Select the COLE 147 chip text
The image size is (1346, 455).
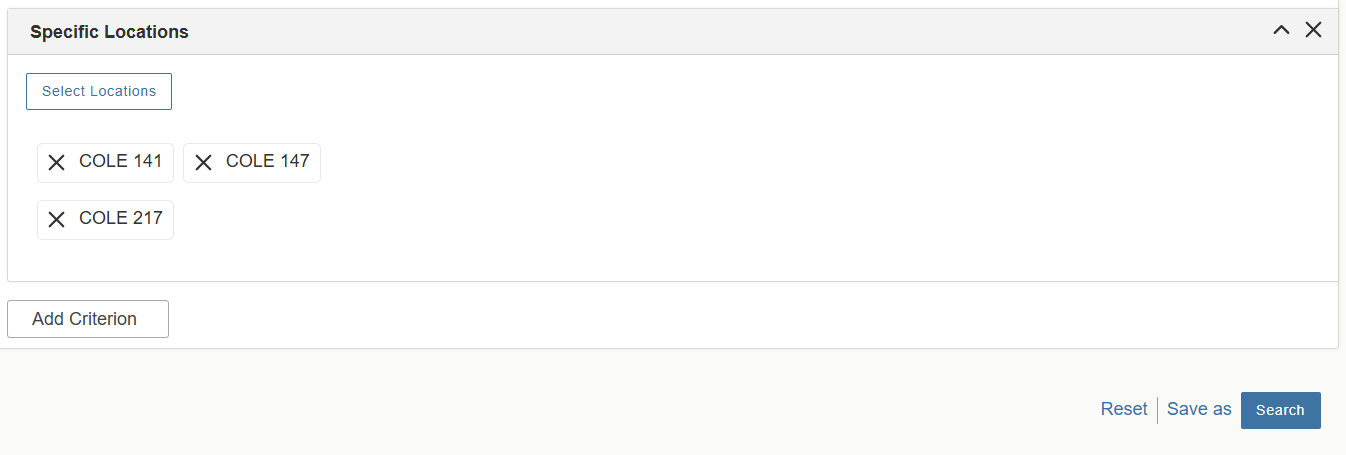[x=267, y=161]
